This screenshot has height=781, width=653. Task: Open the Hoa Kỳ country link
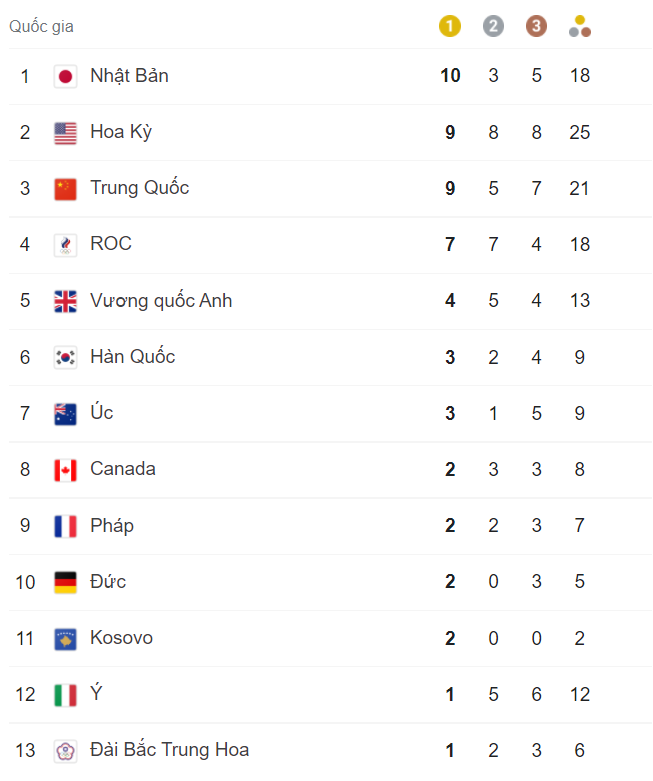121,132
